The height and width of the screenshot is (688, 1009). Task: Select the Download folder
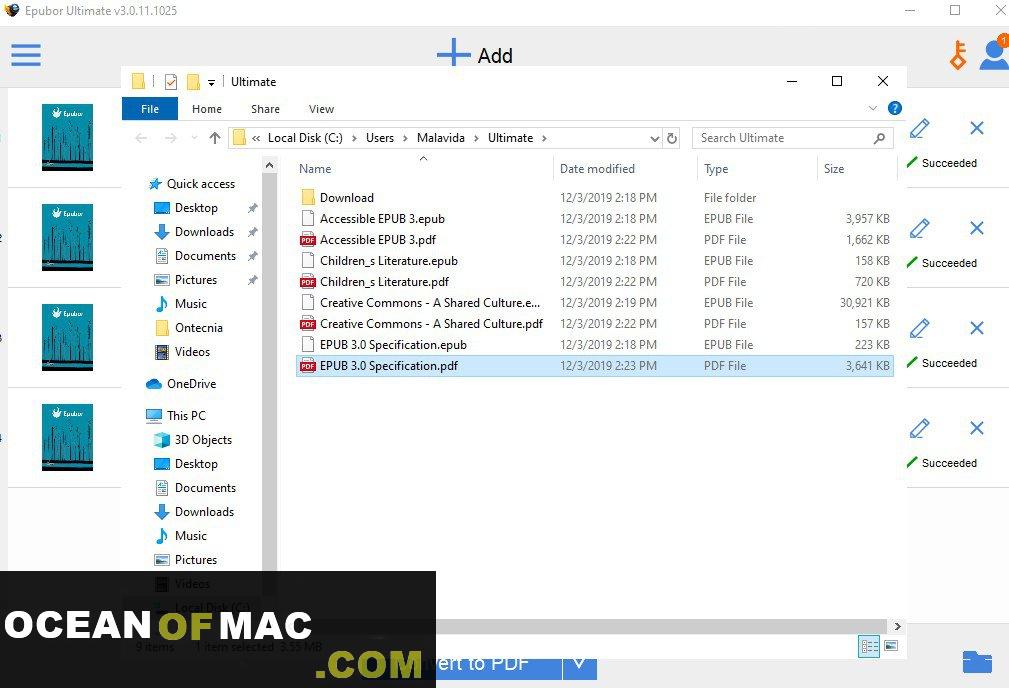(x=595, y=198)
